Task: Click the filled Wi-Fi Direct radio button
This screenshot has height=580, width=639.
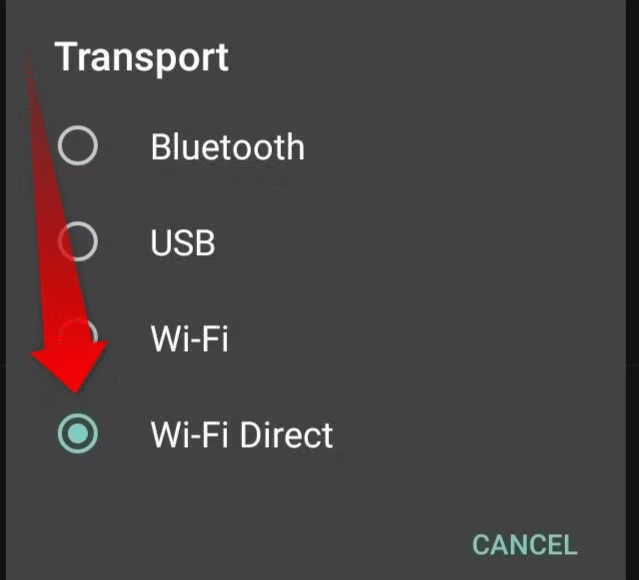Action: 77,433
